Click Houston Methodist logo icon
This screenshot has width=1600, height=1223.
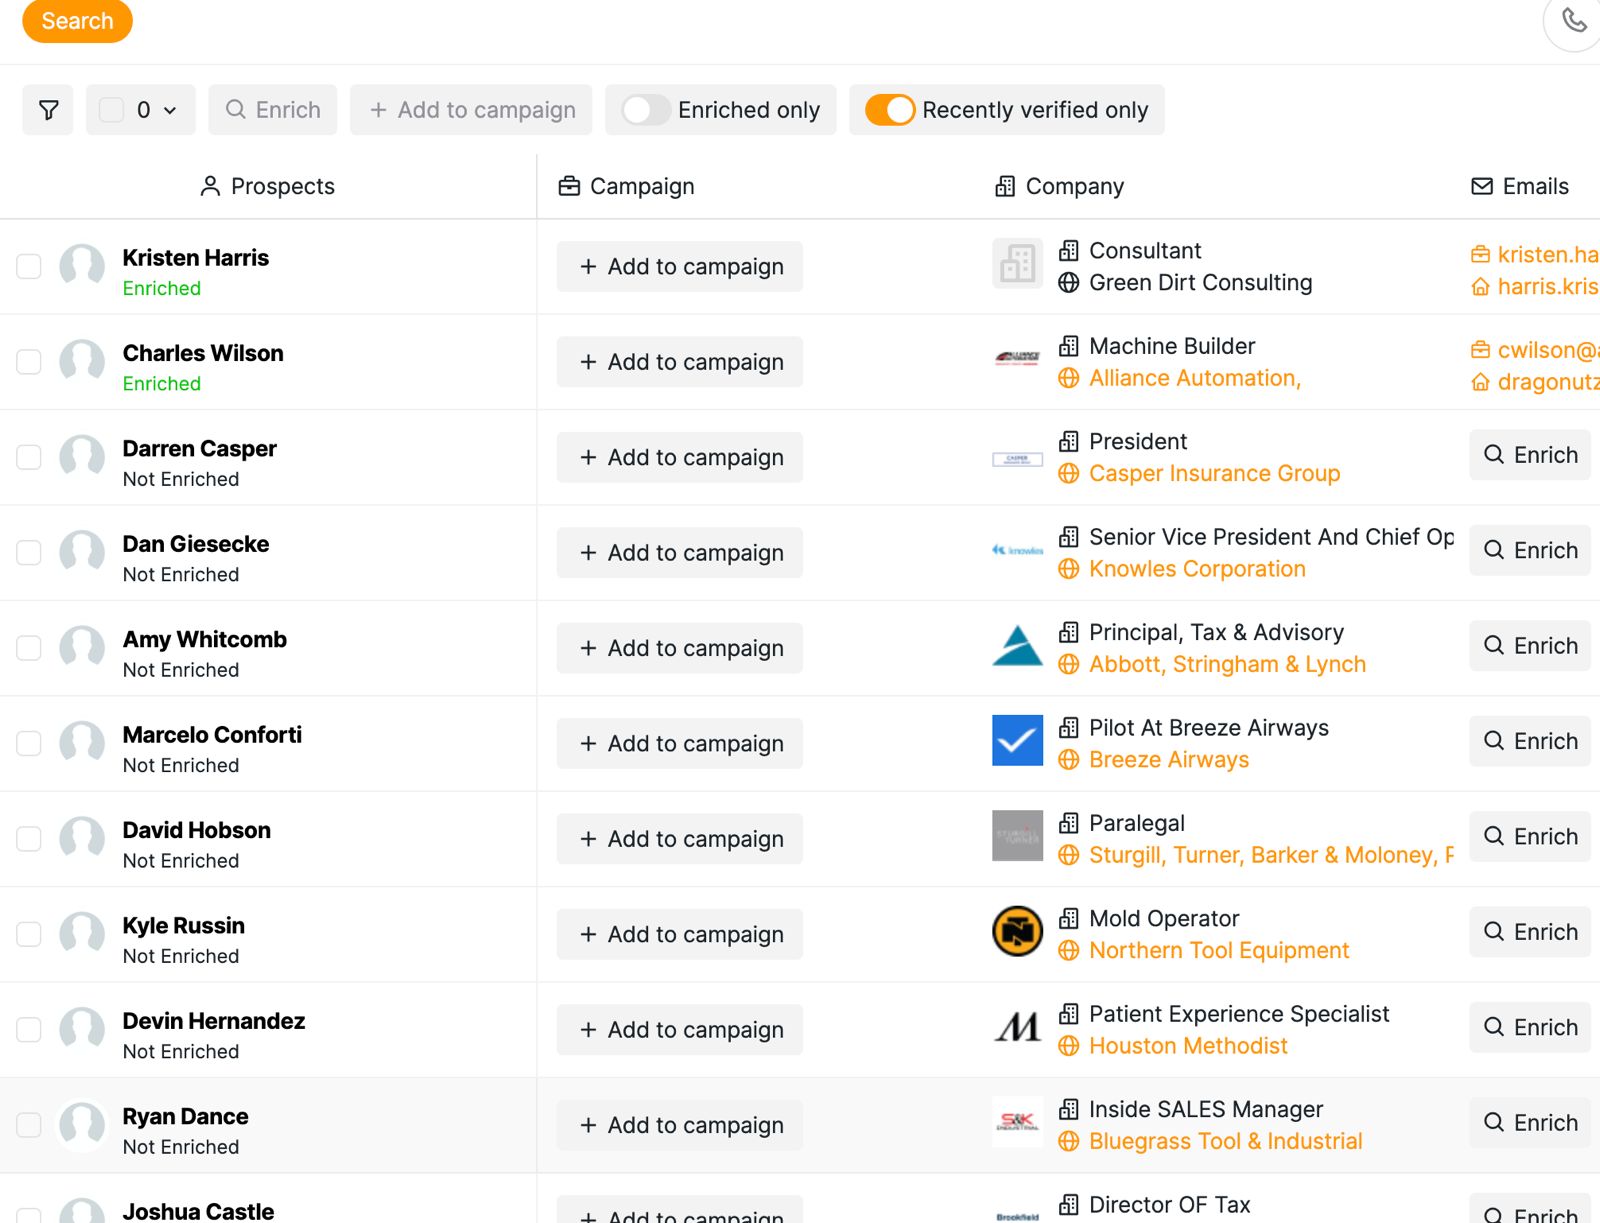click(x=1017, y=1027)
